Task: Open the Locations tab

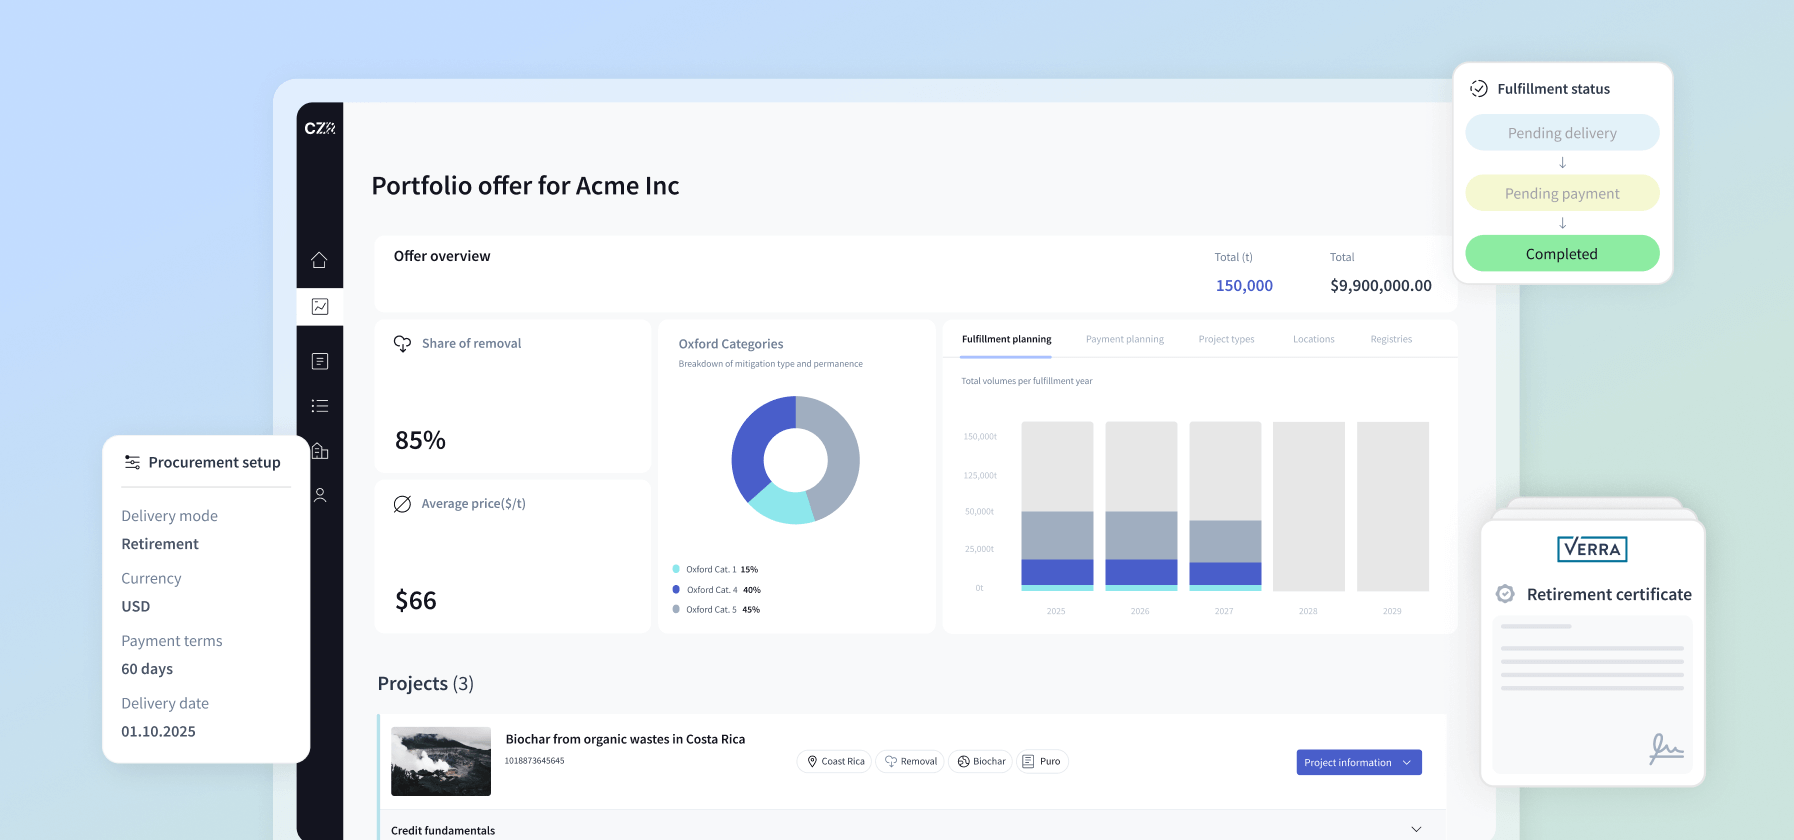Action: point(1313,339)
